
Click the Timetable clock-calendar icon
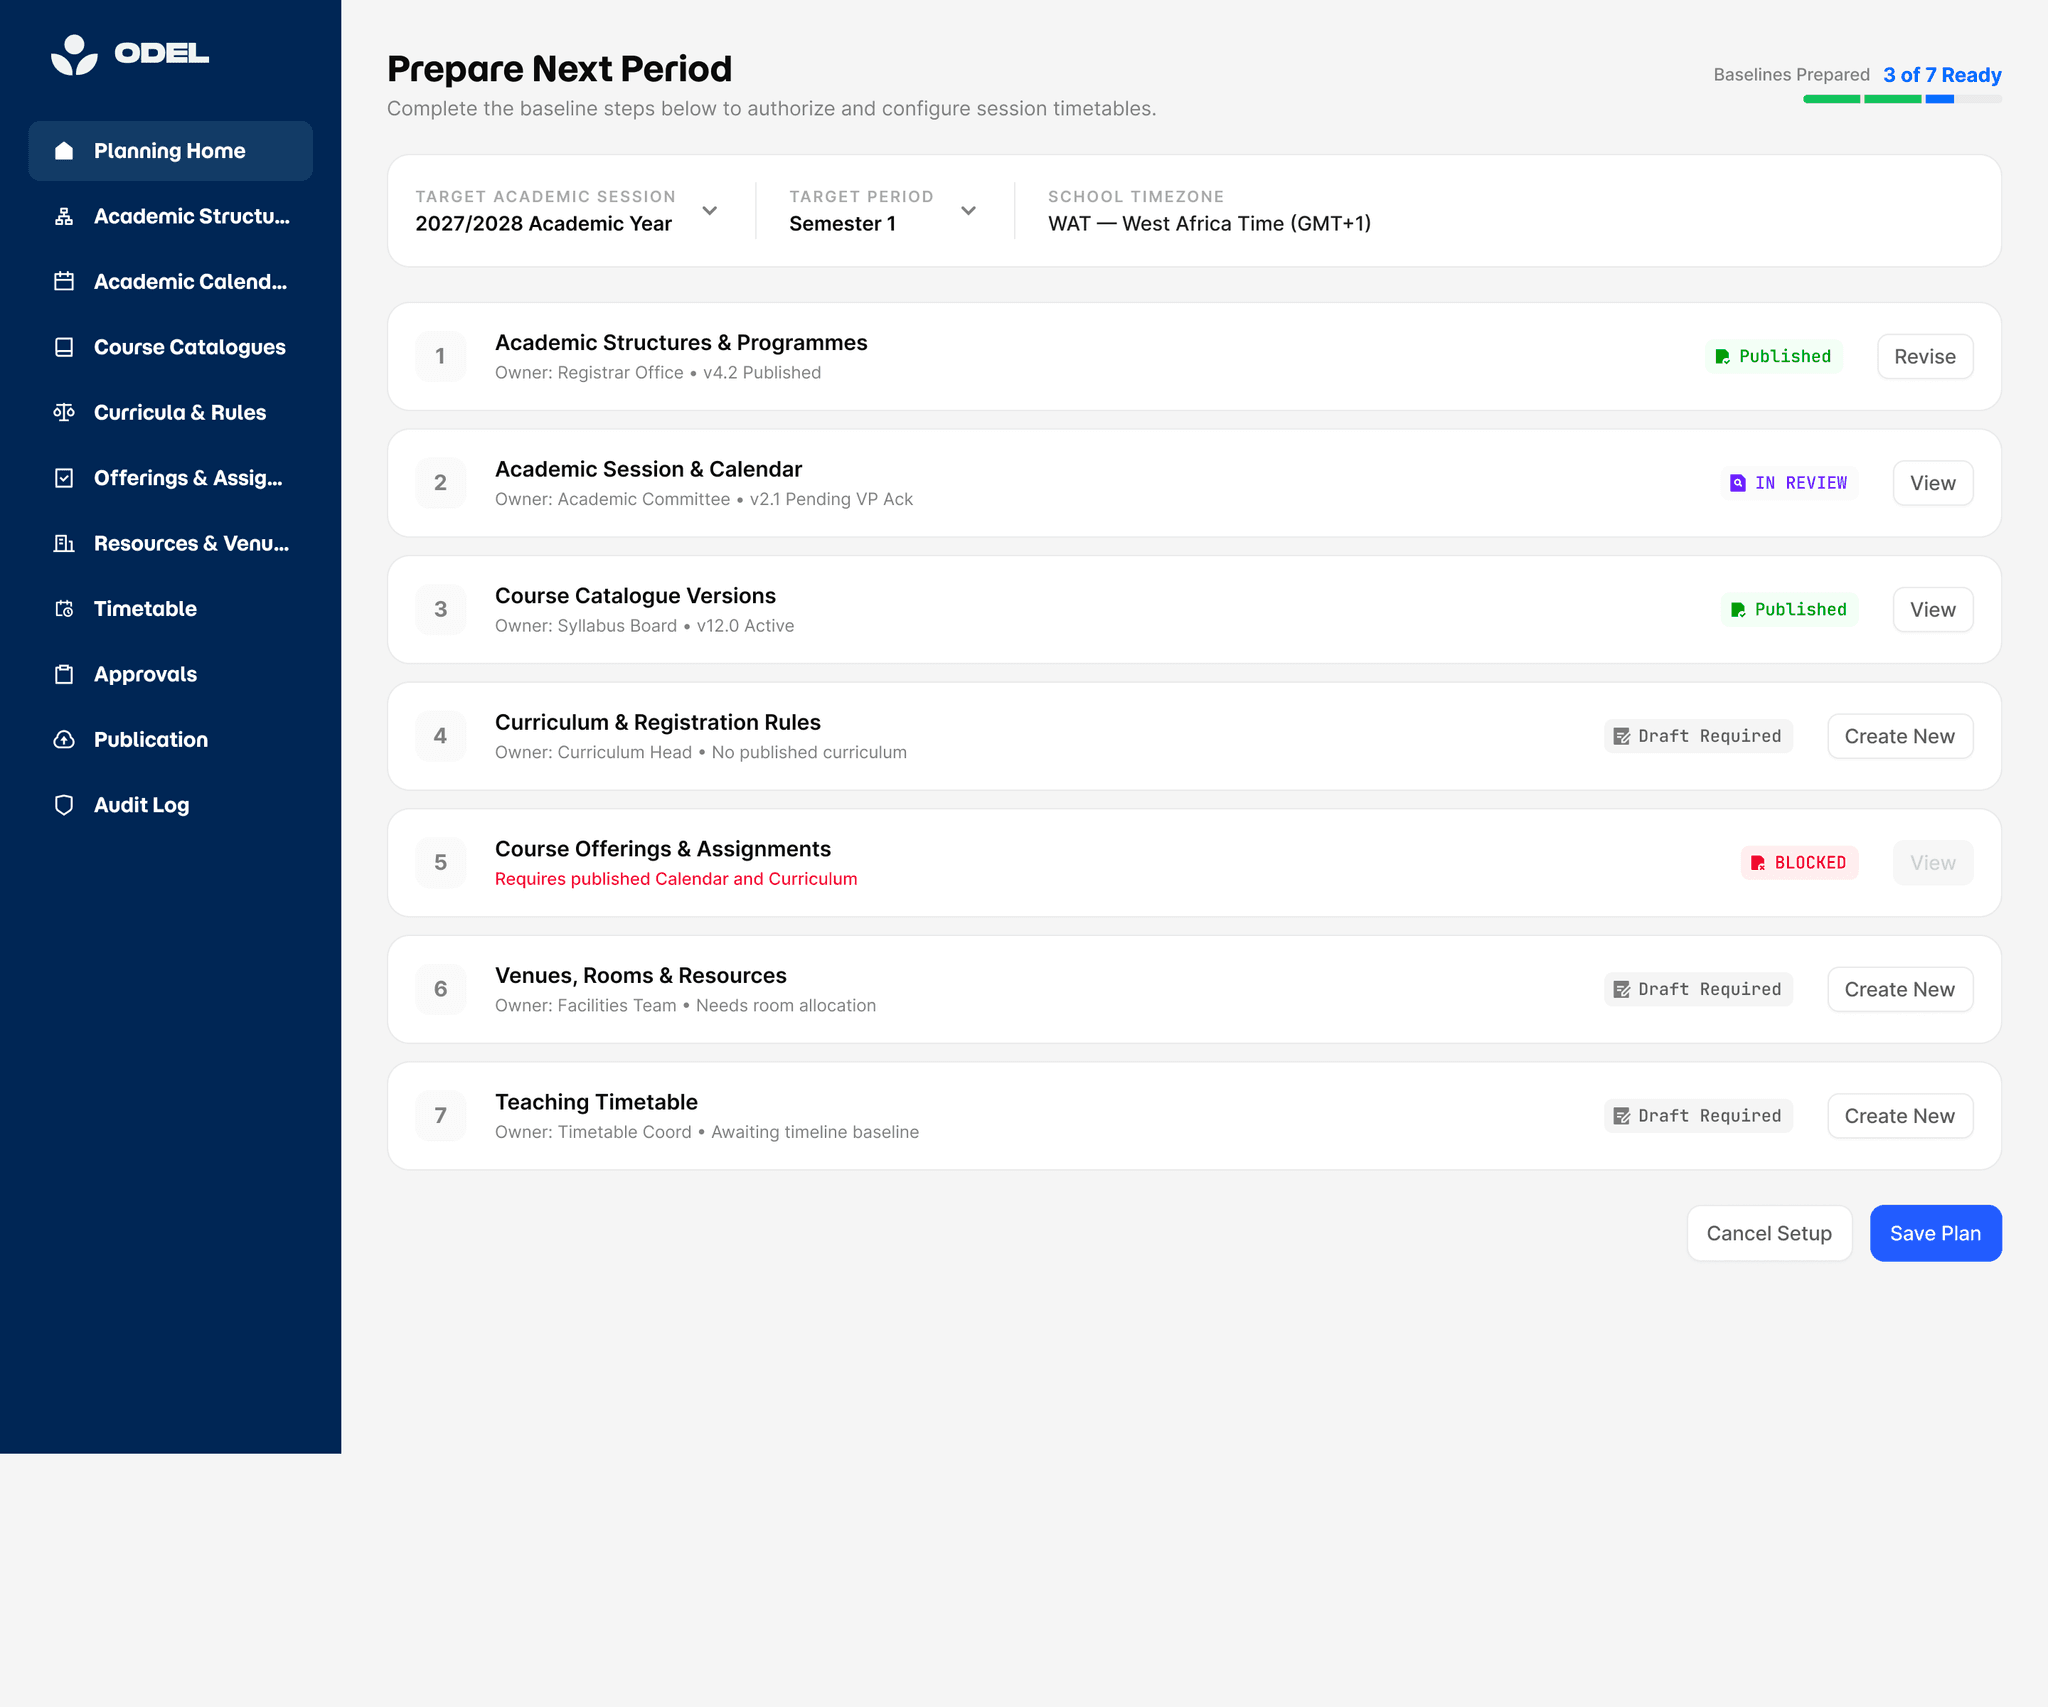64,609
